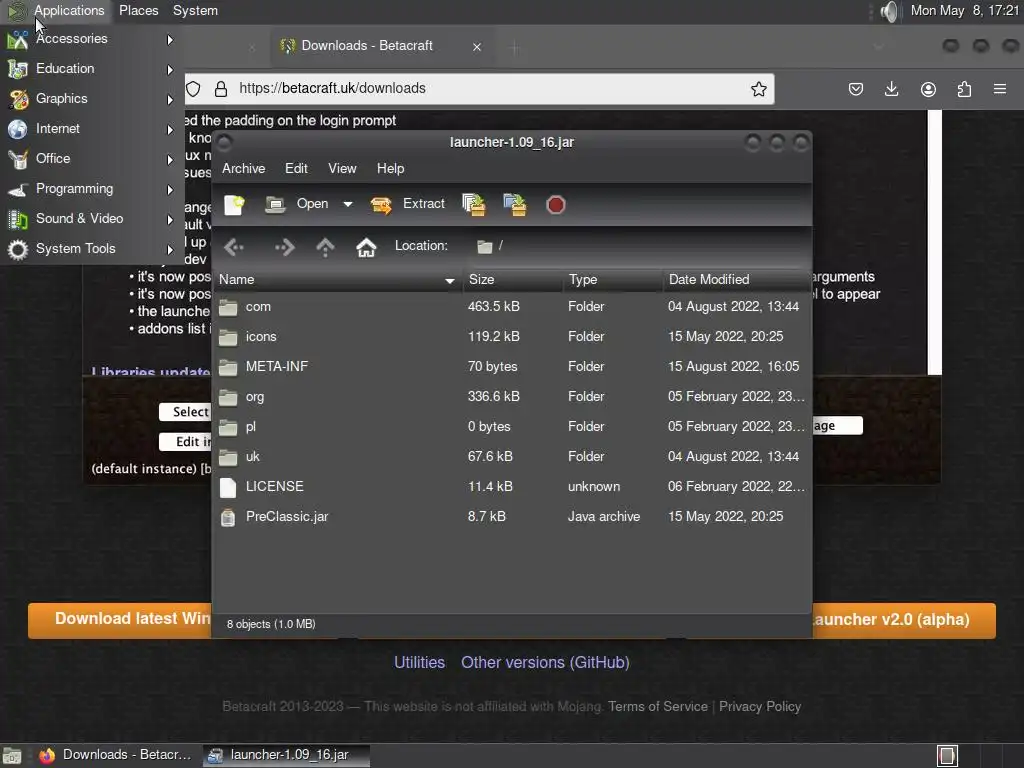This screenshot has height=768, width=1024.
Task: Add a folder to archive icon
Action: click(x=515, y=204)
